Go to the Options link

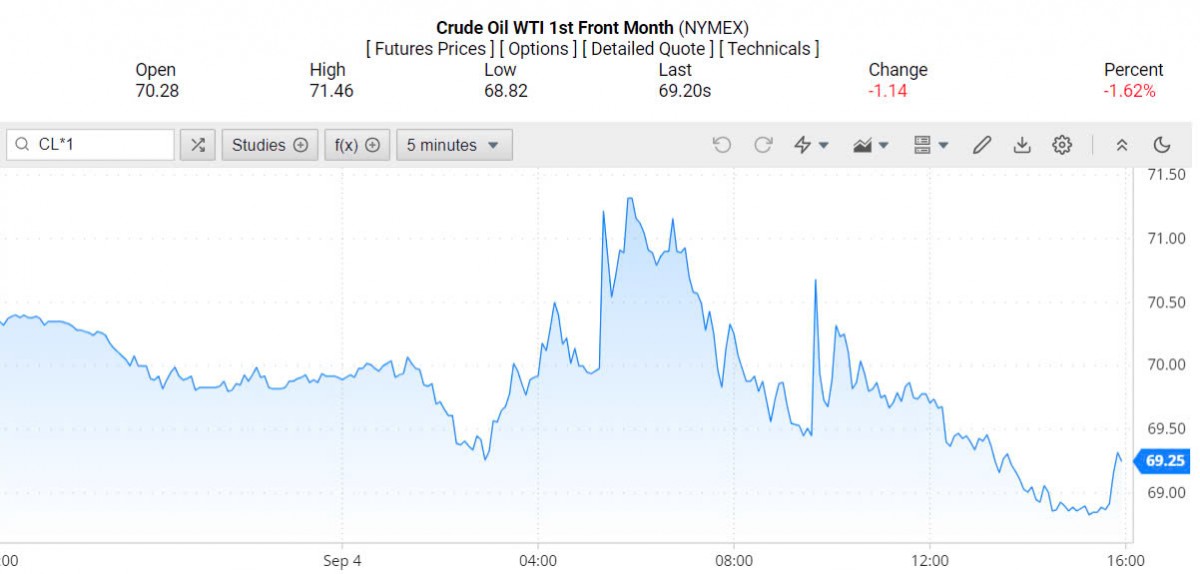(x=538, y=48)
